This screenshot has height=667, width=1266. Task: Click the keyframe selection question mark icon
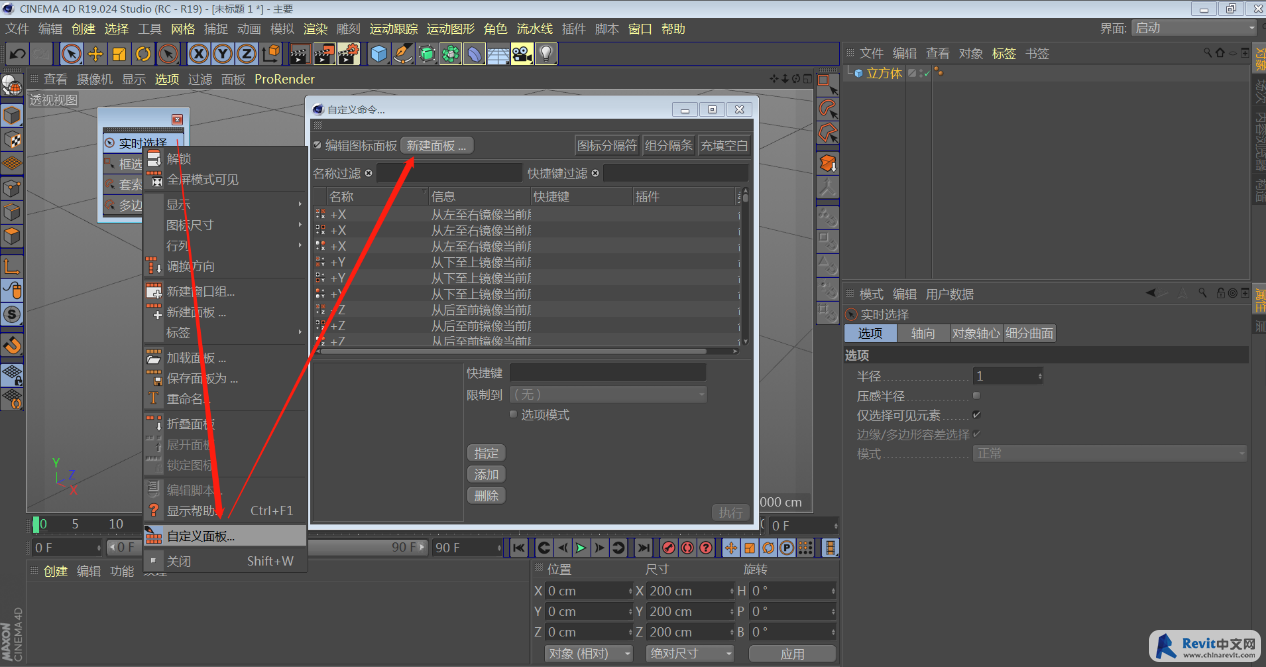(x=706, y=548)
